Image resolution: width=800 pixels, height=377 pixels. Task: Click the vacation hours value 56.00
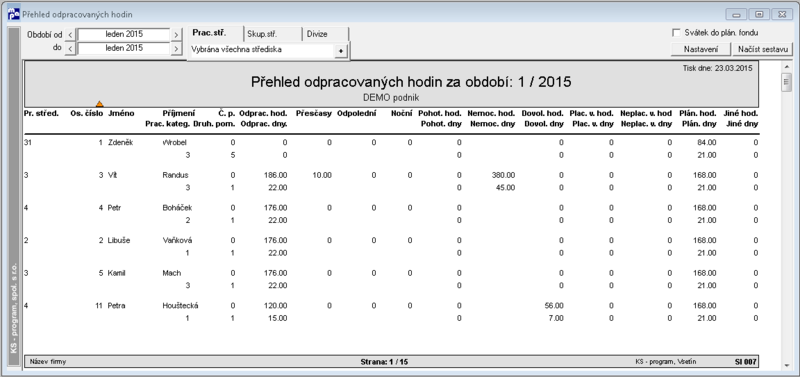click(554, 306)
